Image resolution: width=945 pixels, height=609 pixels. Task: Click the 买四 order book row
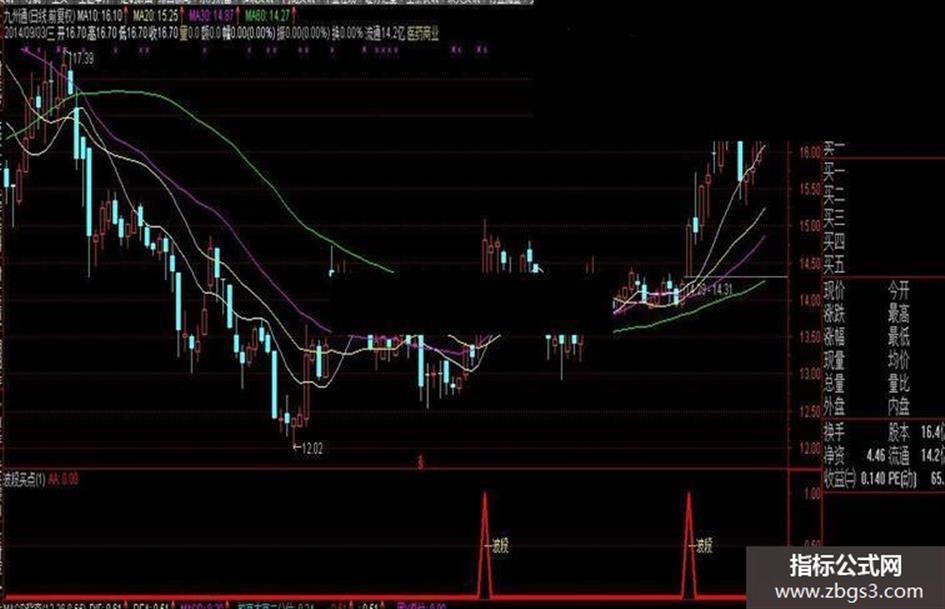point(835,241)
